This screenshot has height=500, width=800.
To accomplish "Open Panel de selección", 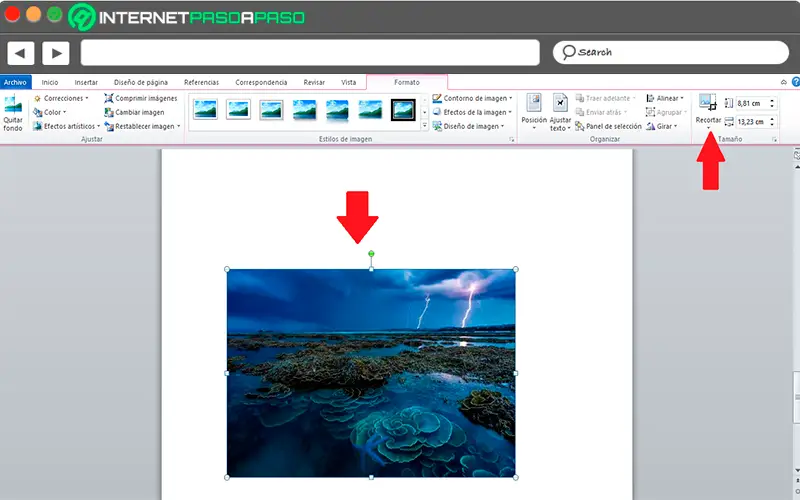I will (609, 126).
